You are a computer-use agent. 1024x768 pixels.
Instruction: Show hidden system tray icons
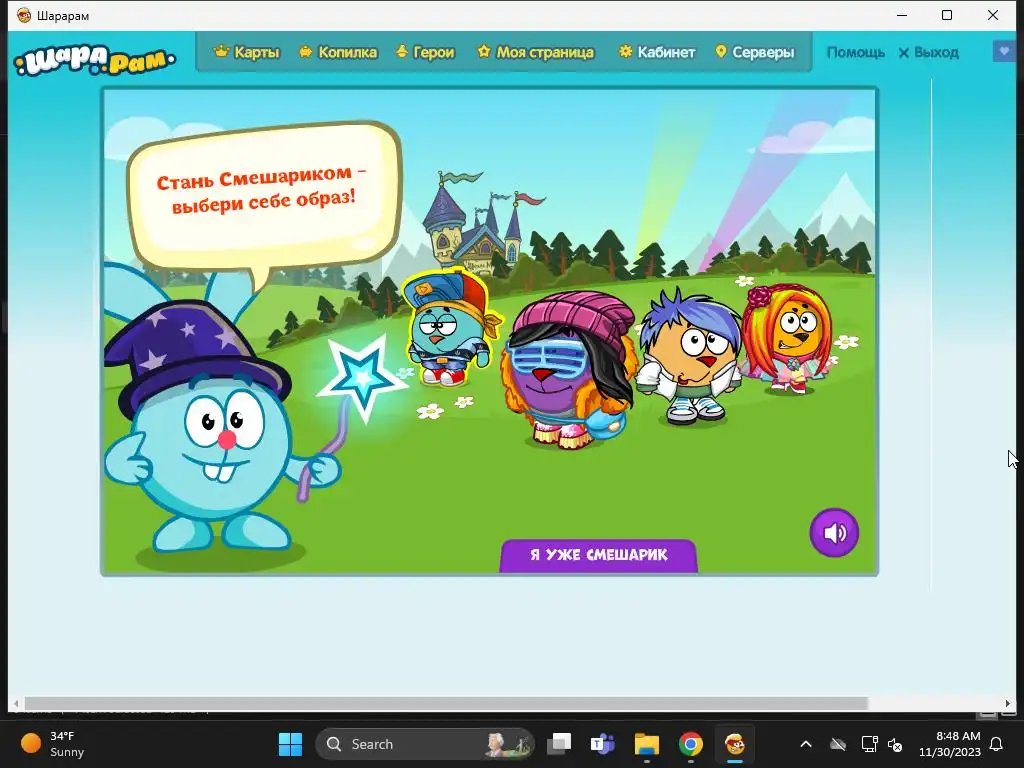(x=806, y=744)
